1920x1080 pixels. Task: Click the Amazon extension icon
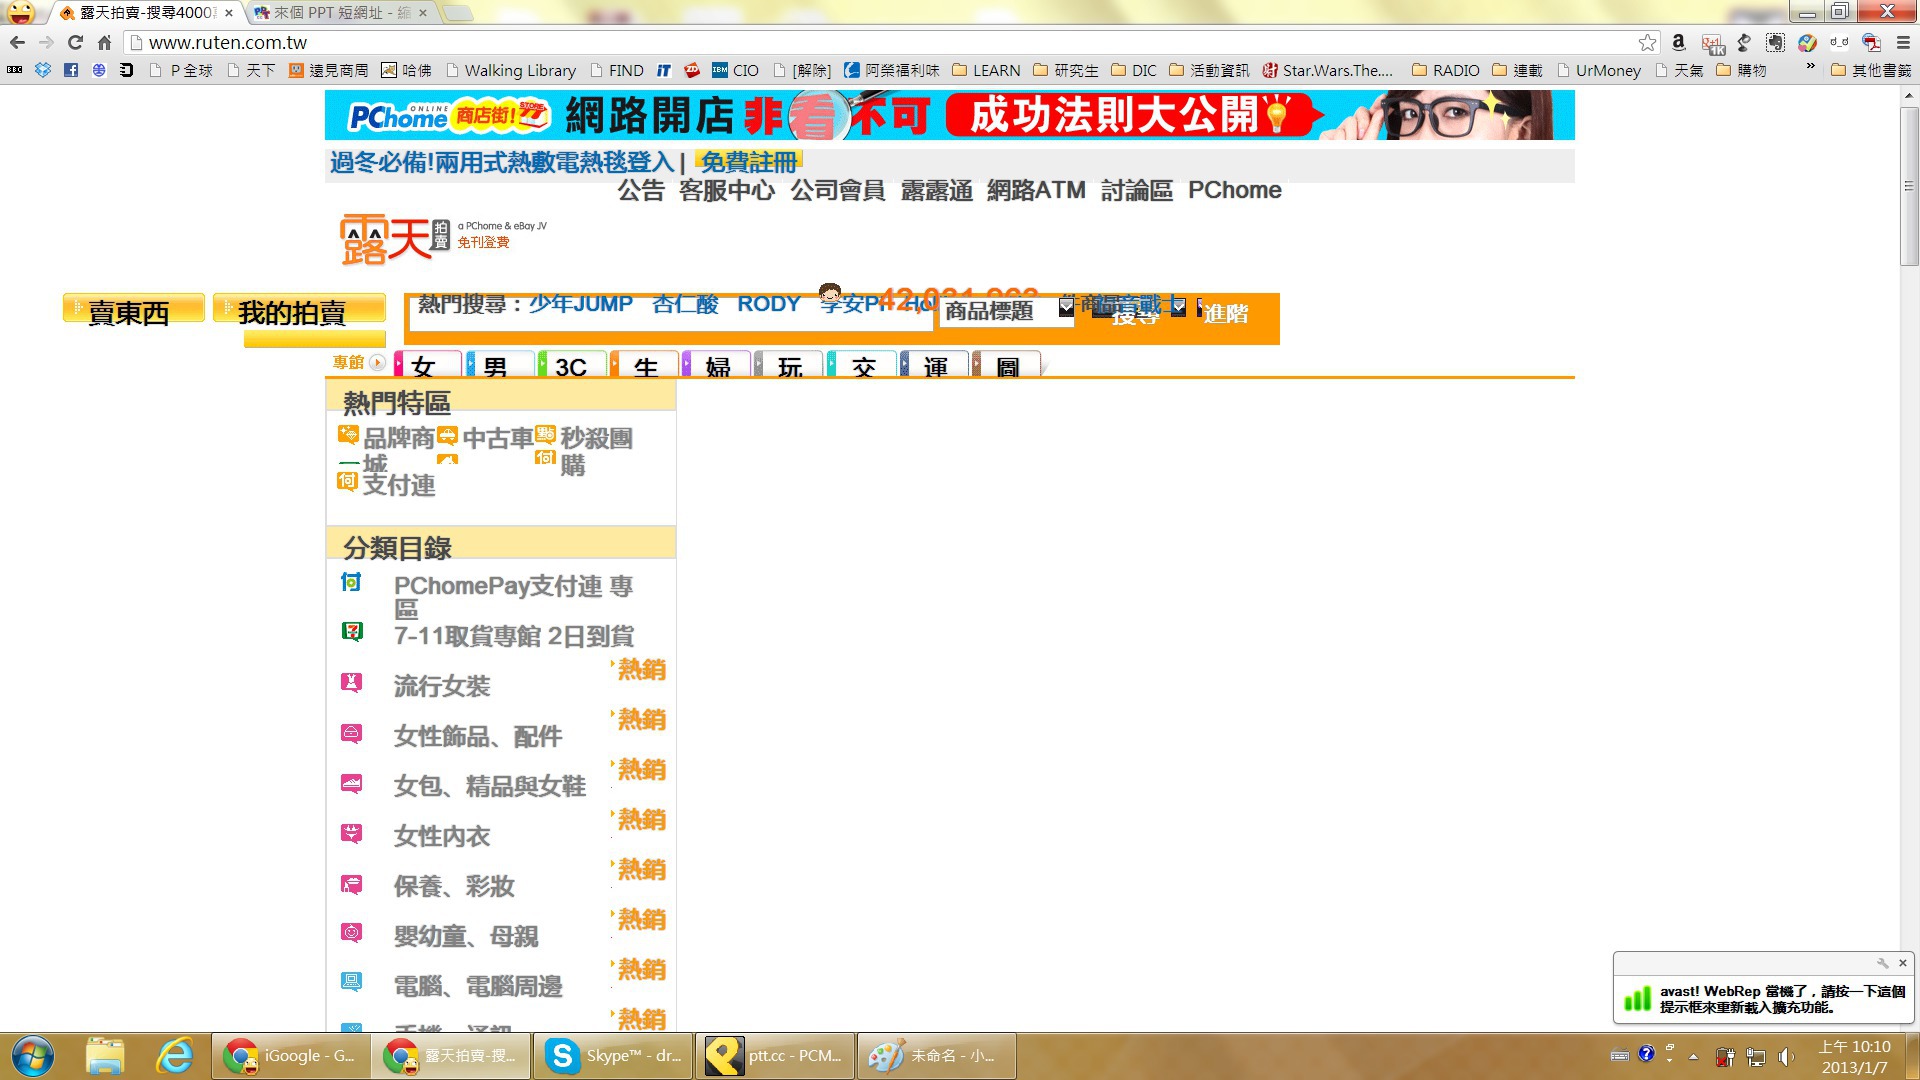(1679, 42)
